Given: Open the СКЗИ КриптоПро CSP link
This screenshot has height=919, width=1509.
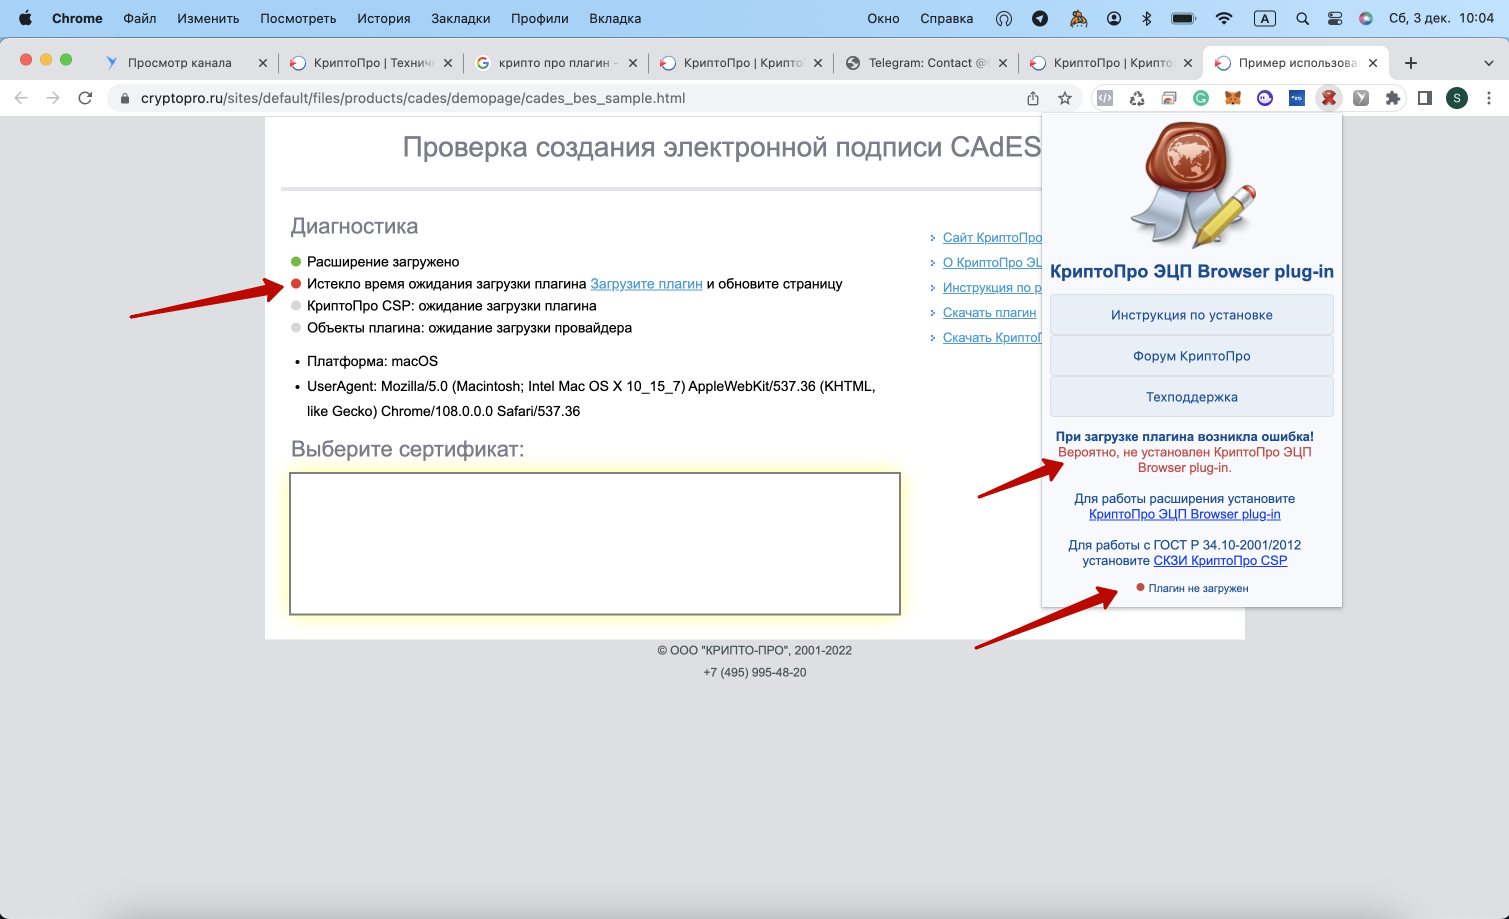Looking at the screenshot, I should point(1220,561).
